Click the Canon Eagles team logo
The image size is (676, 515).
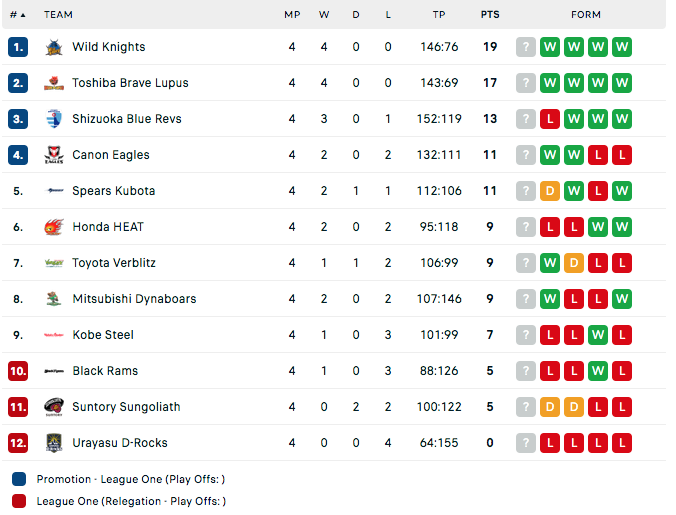pos(54,155)
